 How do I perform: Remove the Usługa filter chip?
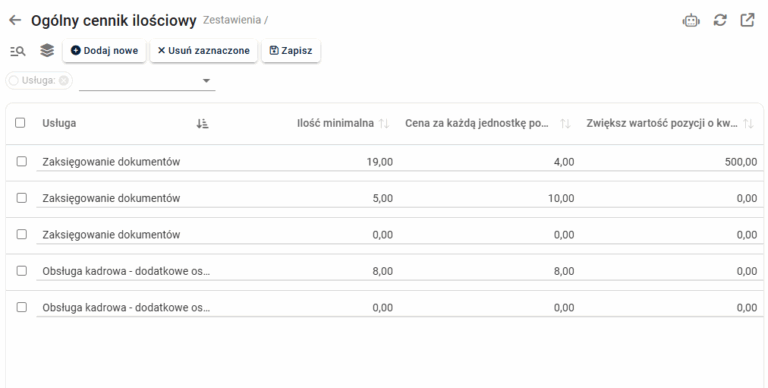tap(64, 80)
